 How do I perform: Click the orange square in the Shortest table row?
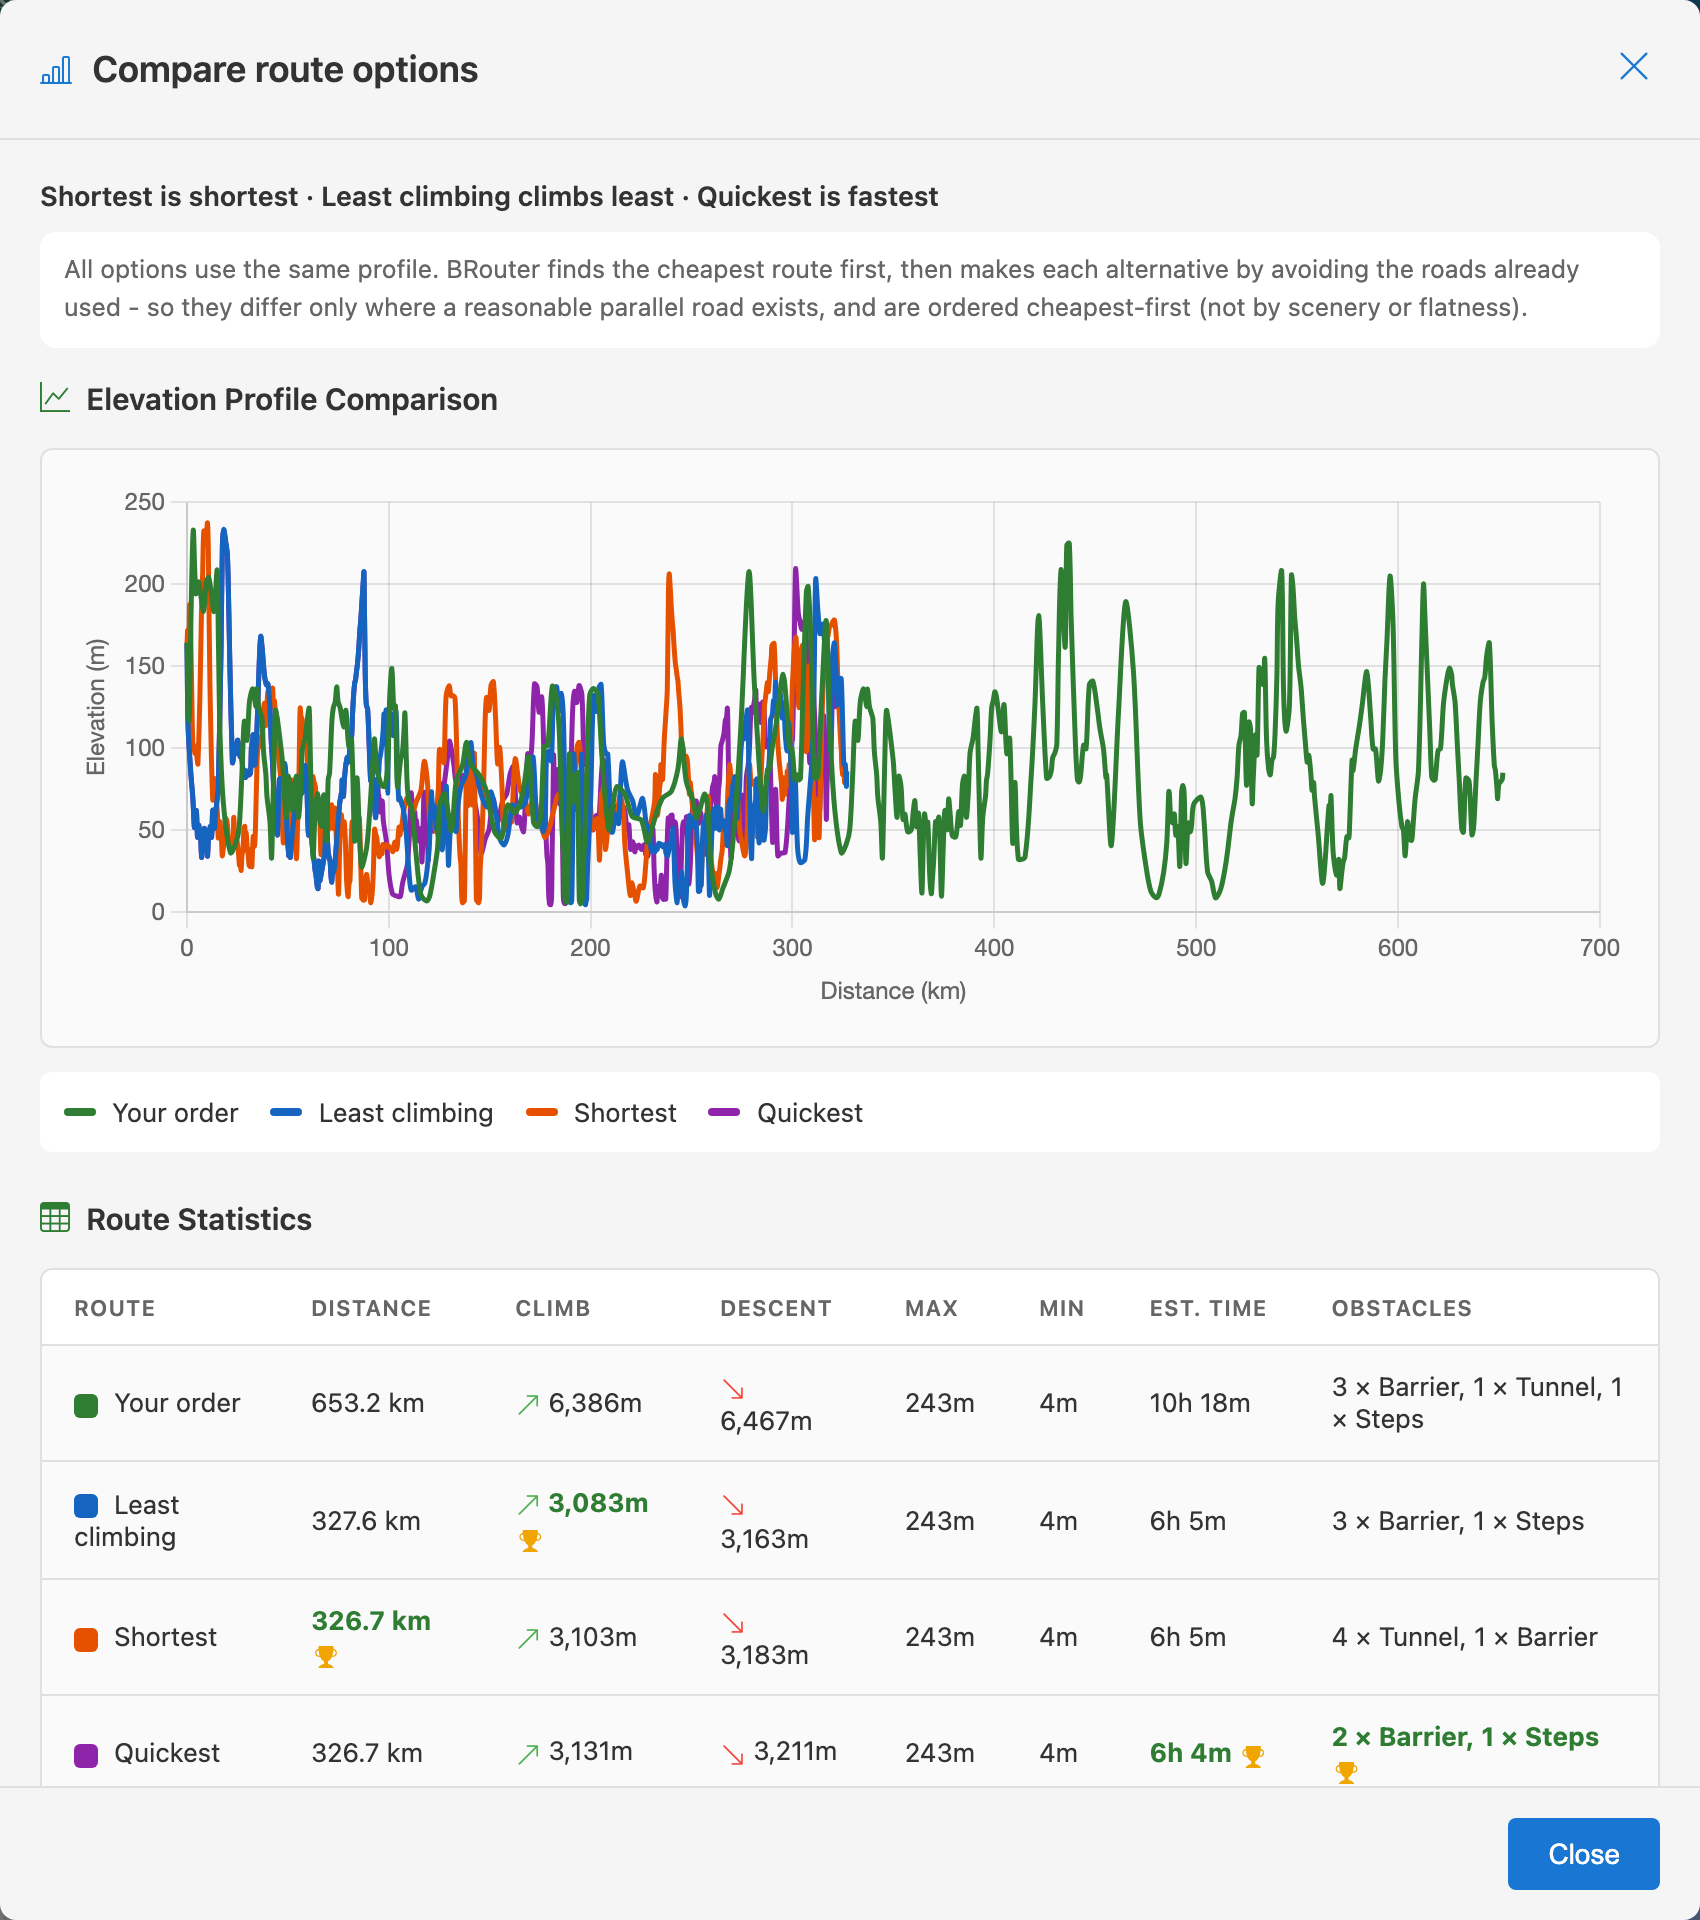[x=86, y=1639]
